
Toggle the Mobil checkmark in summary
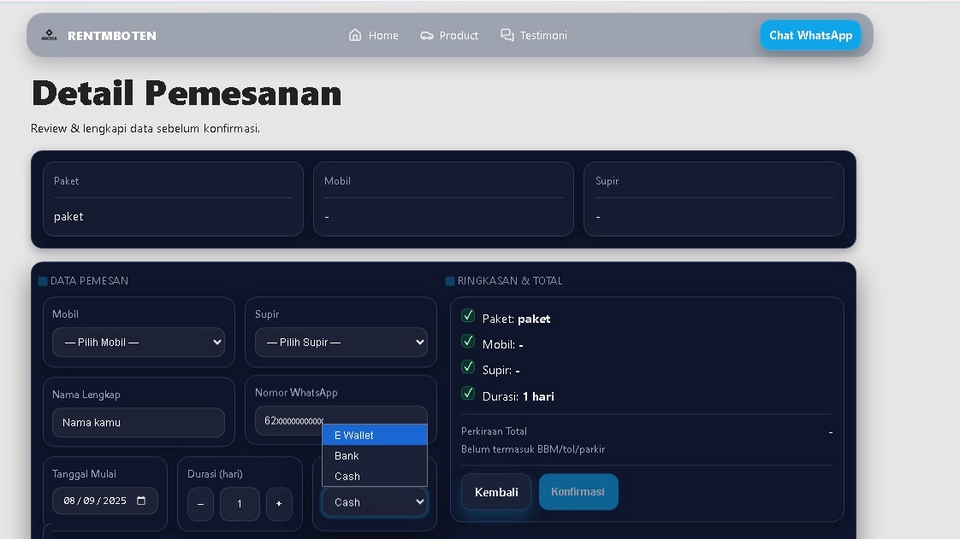click(x=468, y=342)
